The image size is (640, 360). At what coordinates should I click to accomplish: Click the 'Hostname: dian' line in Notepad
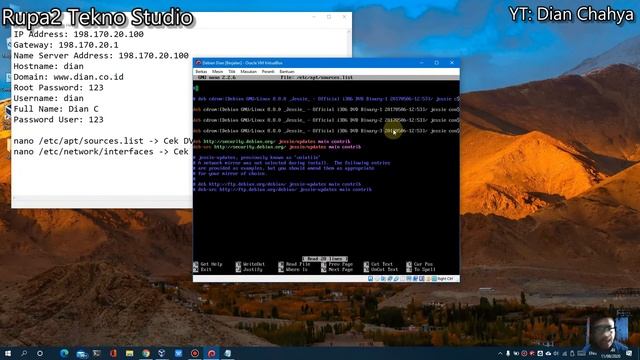point(48,66)
